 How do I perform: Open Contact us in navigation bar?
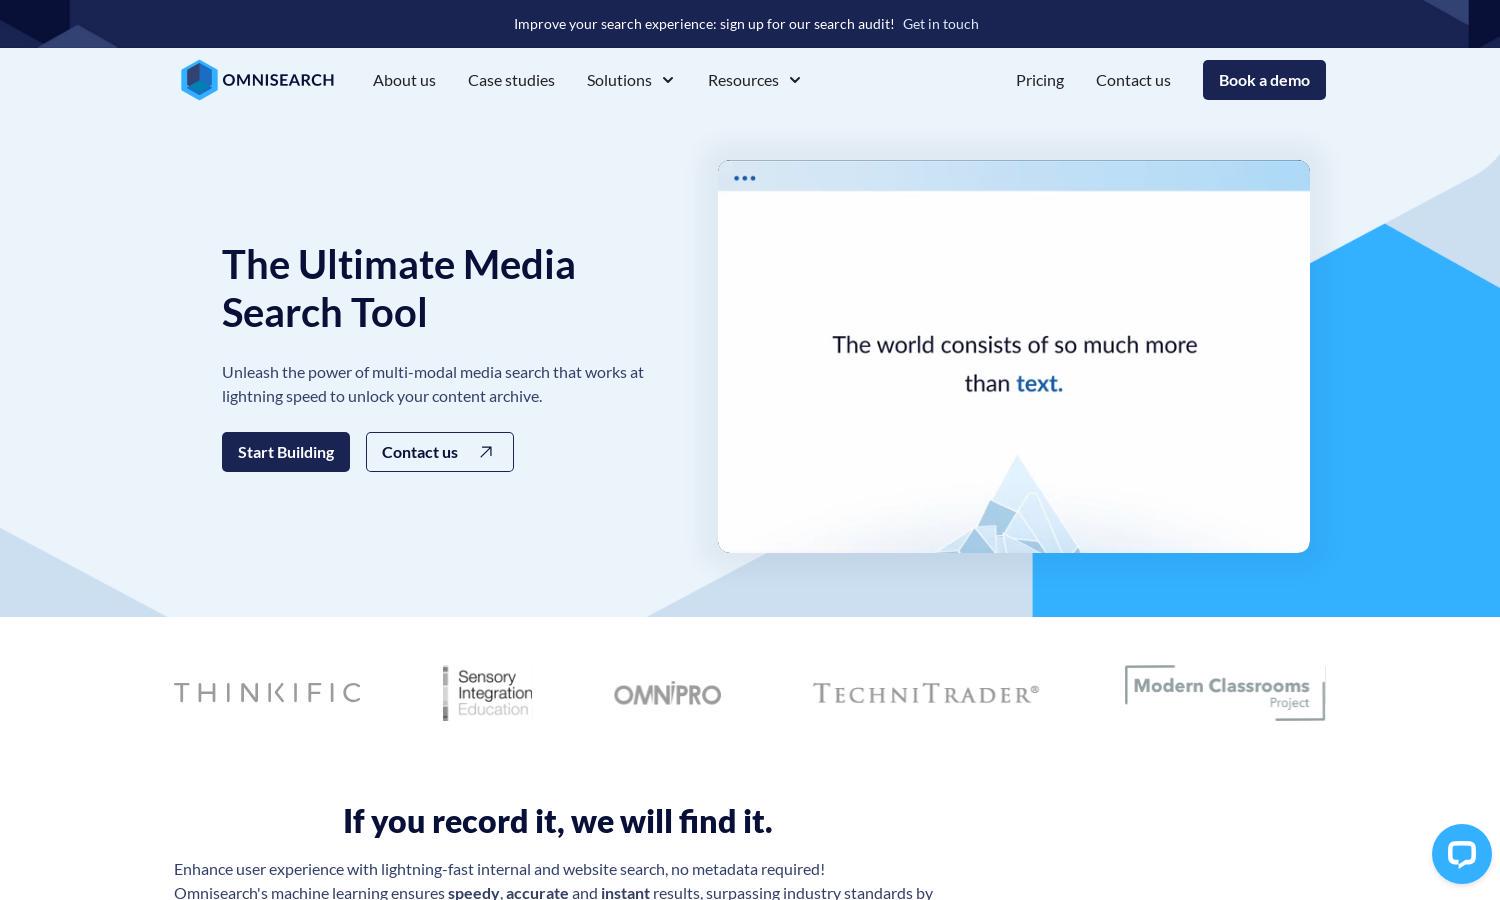(x=1133, y=80)
